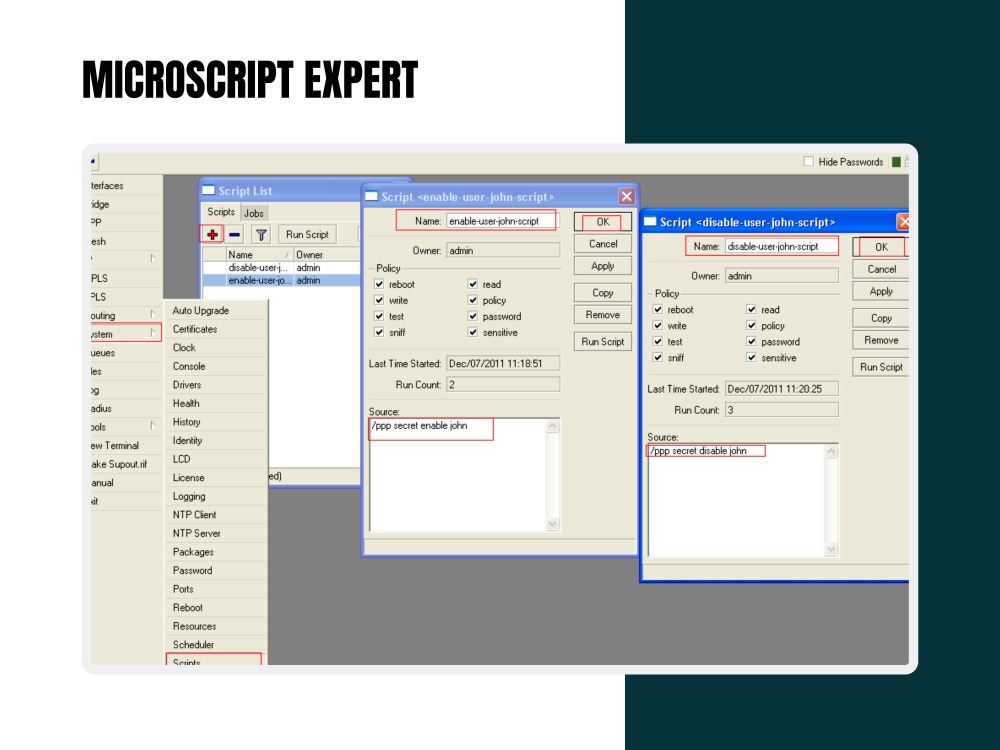Image resolution: width=1000 pixels, height=750 pixels.
Task: Toggle write policy in disable-user-john-script
Action: click(x=658, y=325)
